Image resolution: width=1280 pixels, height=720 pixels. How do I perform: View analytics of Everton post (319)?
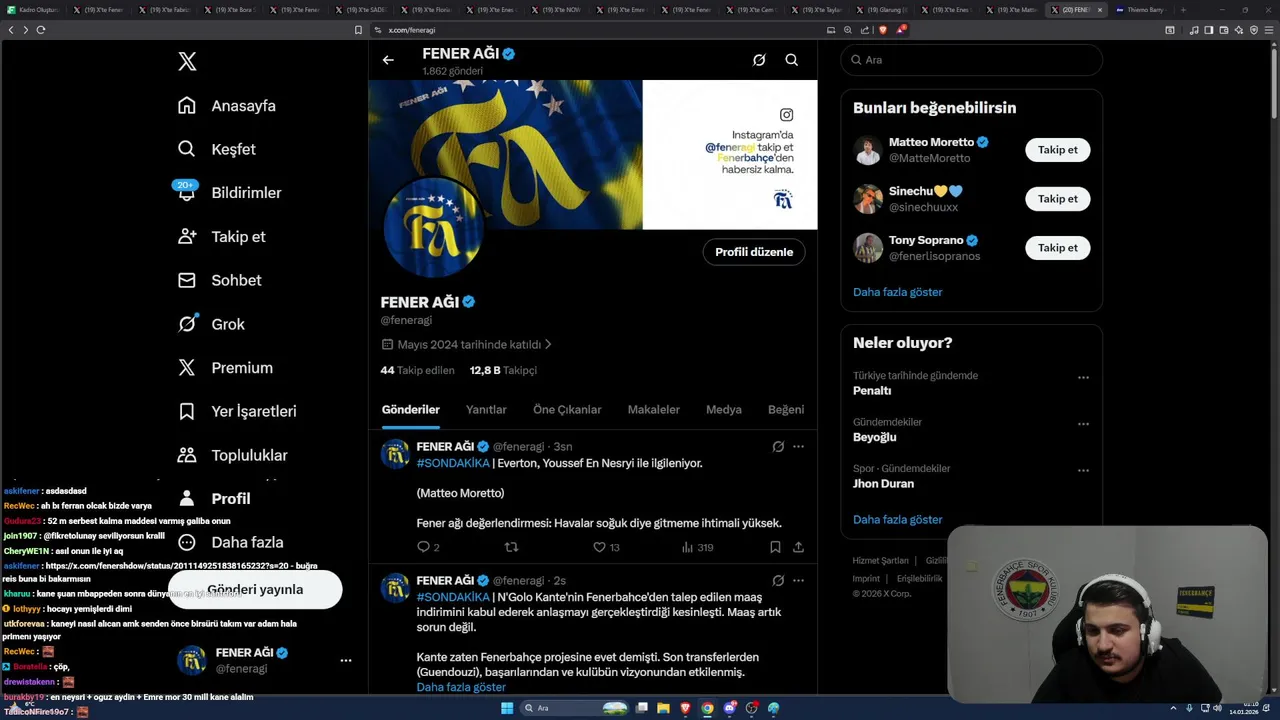click(697, 547)
